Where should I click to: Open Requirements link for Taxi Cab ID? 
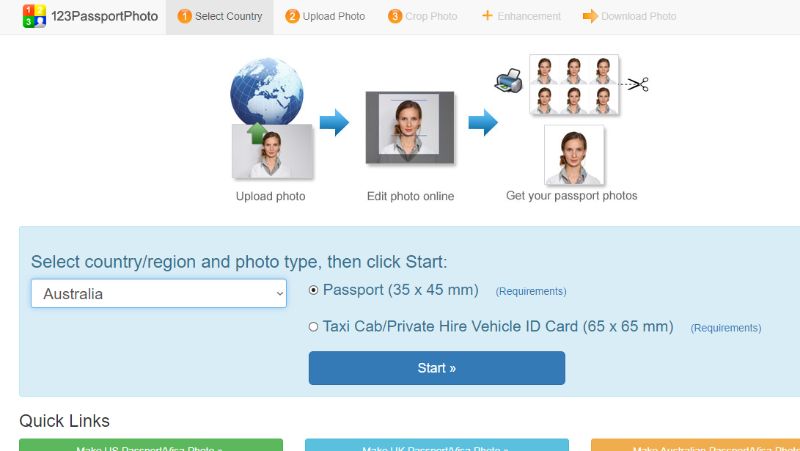pos(726,328)
